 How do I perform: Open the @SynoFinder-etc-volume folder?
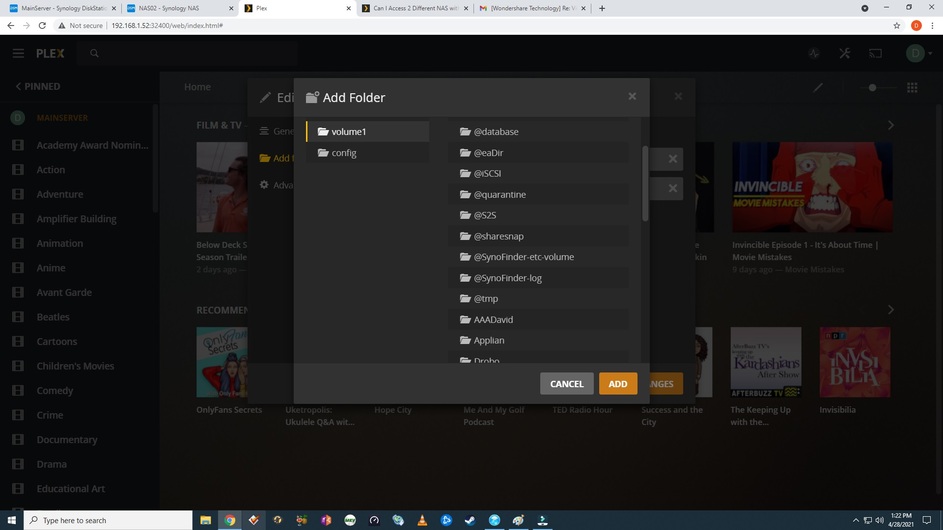538,257
